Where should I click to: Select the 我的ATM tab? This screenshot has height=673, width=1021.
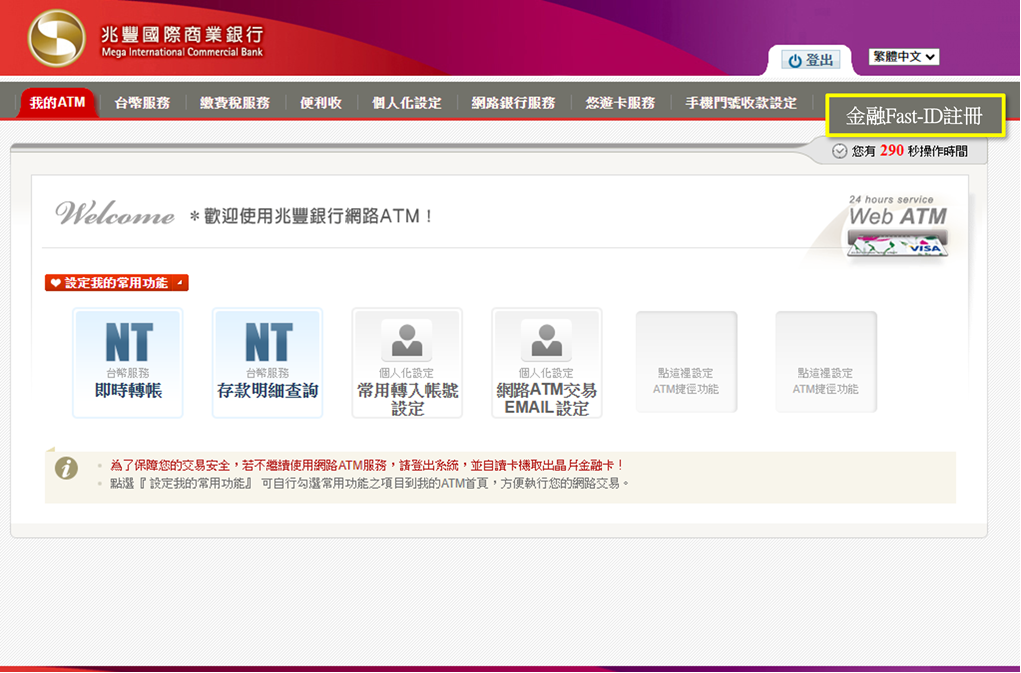pos(57,103)
